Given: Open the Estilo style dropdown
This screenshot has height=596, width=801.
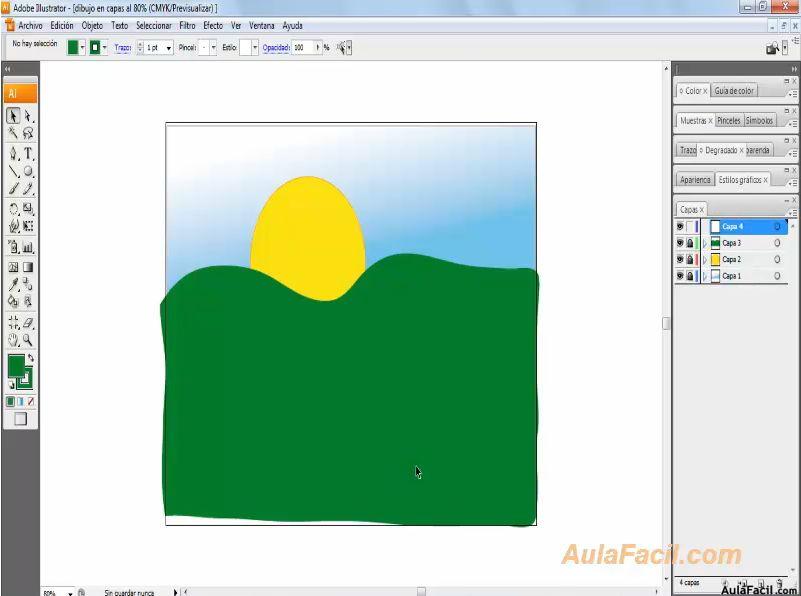Looking at the screenshot, I should point(255,47).
